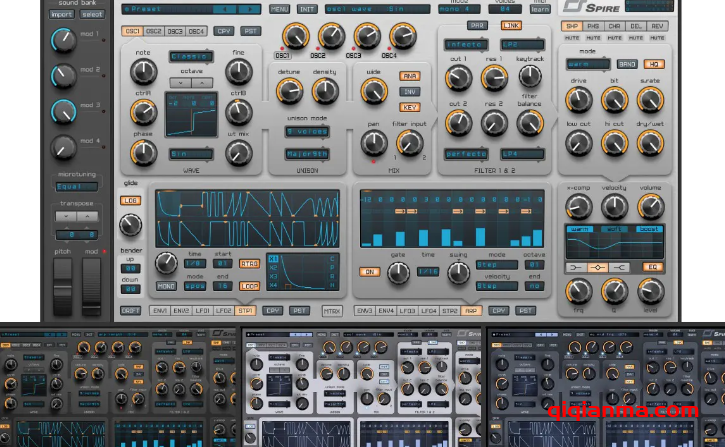
Task: Click the sound bank import button
Action: point(62,14)
